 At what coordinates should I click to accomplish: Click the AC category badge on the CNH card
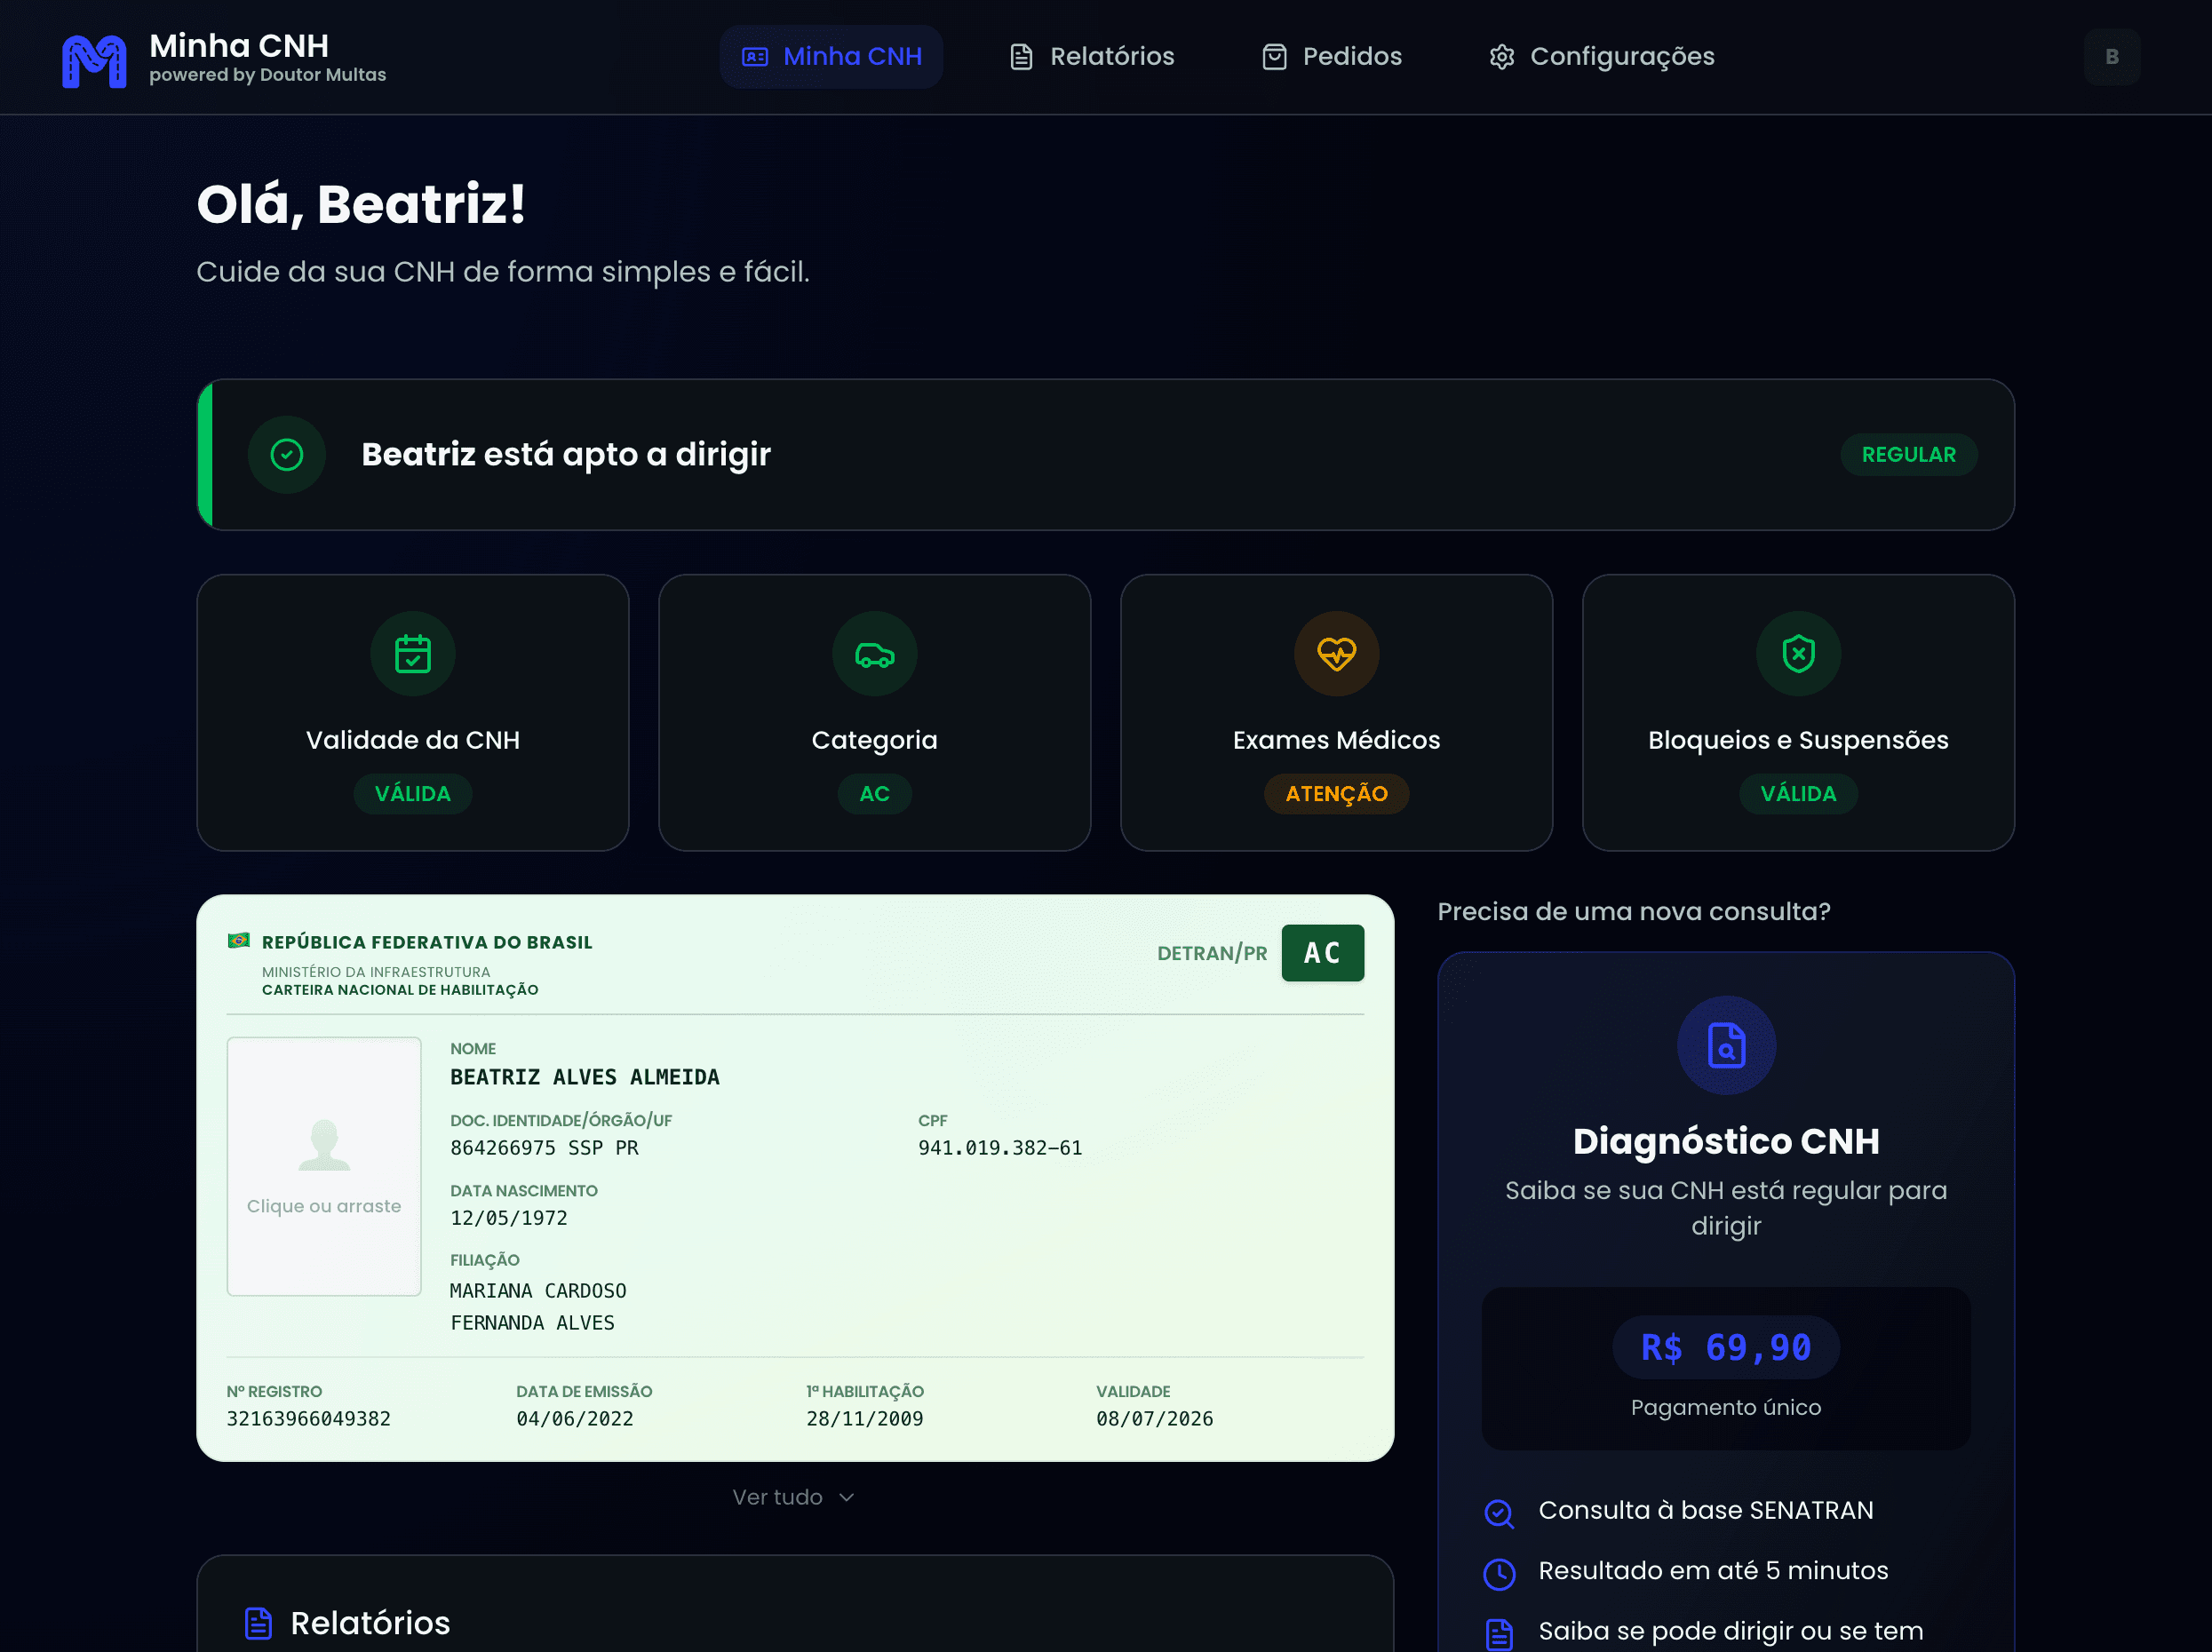click(x=1322, y=953)
